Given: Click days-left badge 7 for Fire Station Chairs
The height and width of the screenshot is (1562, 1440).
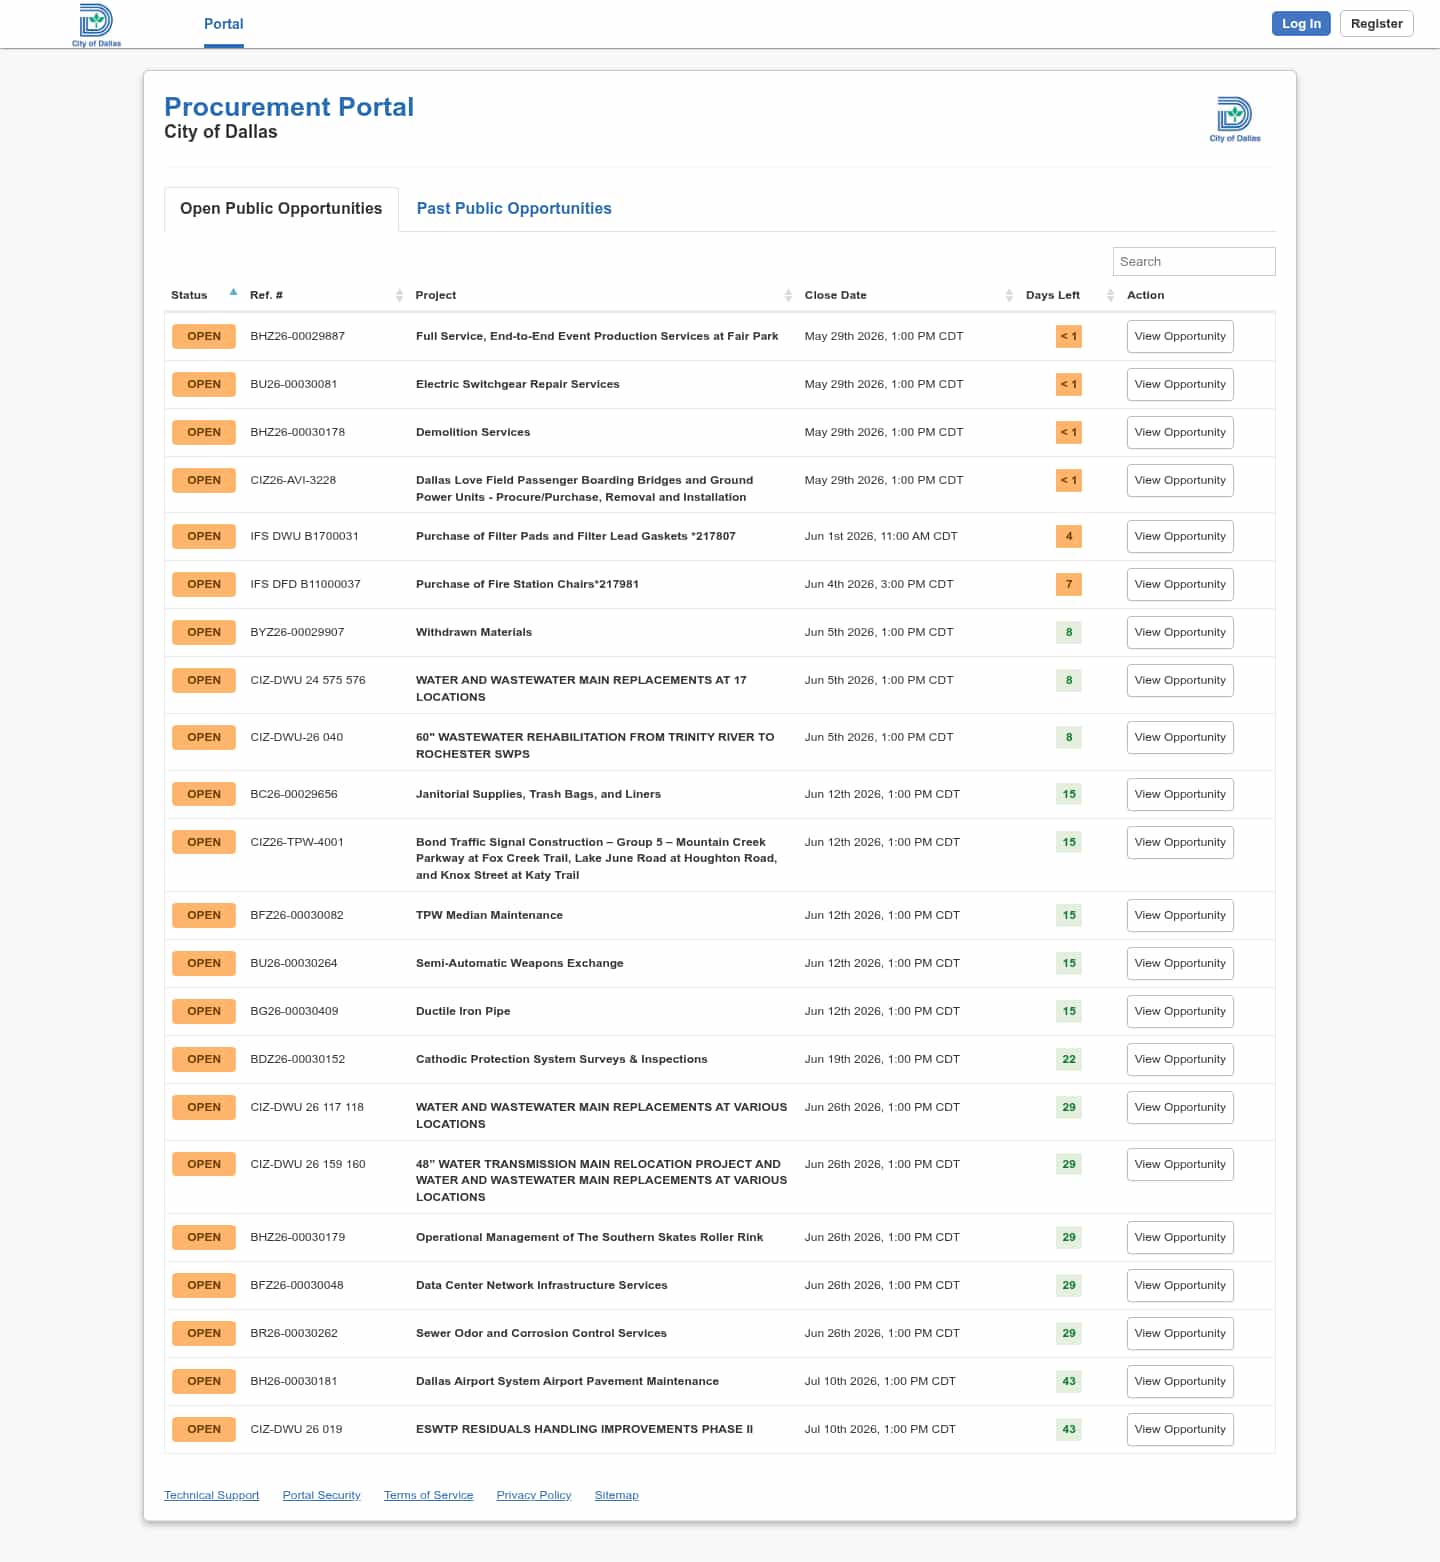Looking at the screenshot, I should pyautogui.click(x=1069, y=584).
